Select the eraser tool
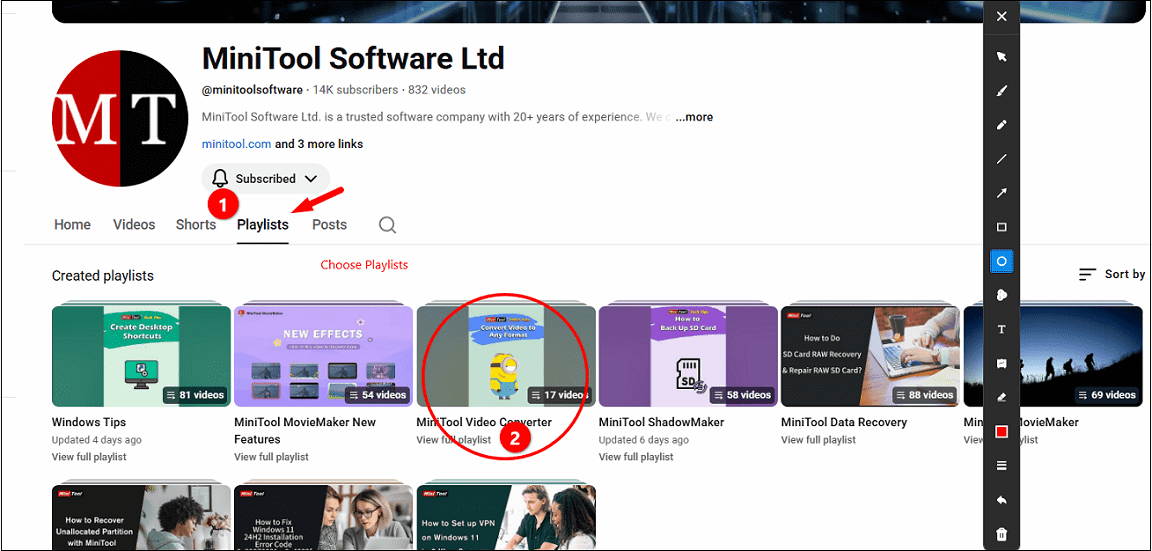The height and width of the screenshot is (551, 1152). click(1001, 397)
